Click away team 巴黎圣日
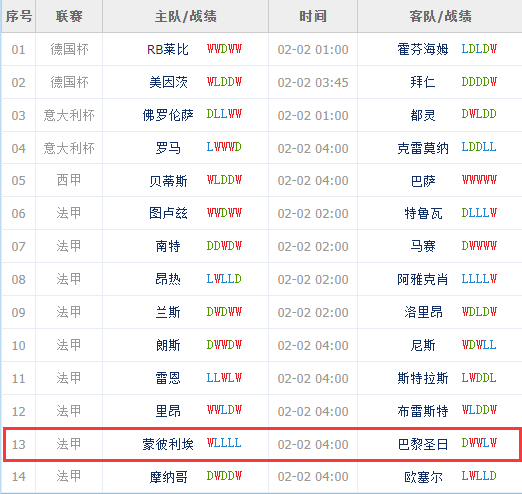The height and width of the screenshot is (494, 522). (x=423, y=444)
